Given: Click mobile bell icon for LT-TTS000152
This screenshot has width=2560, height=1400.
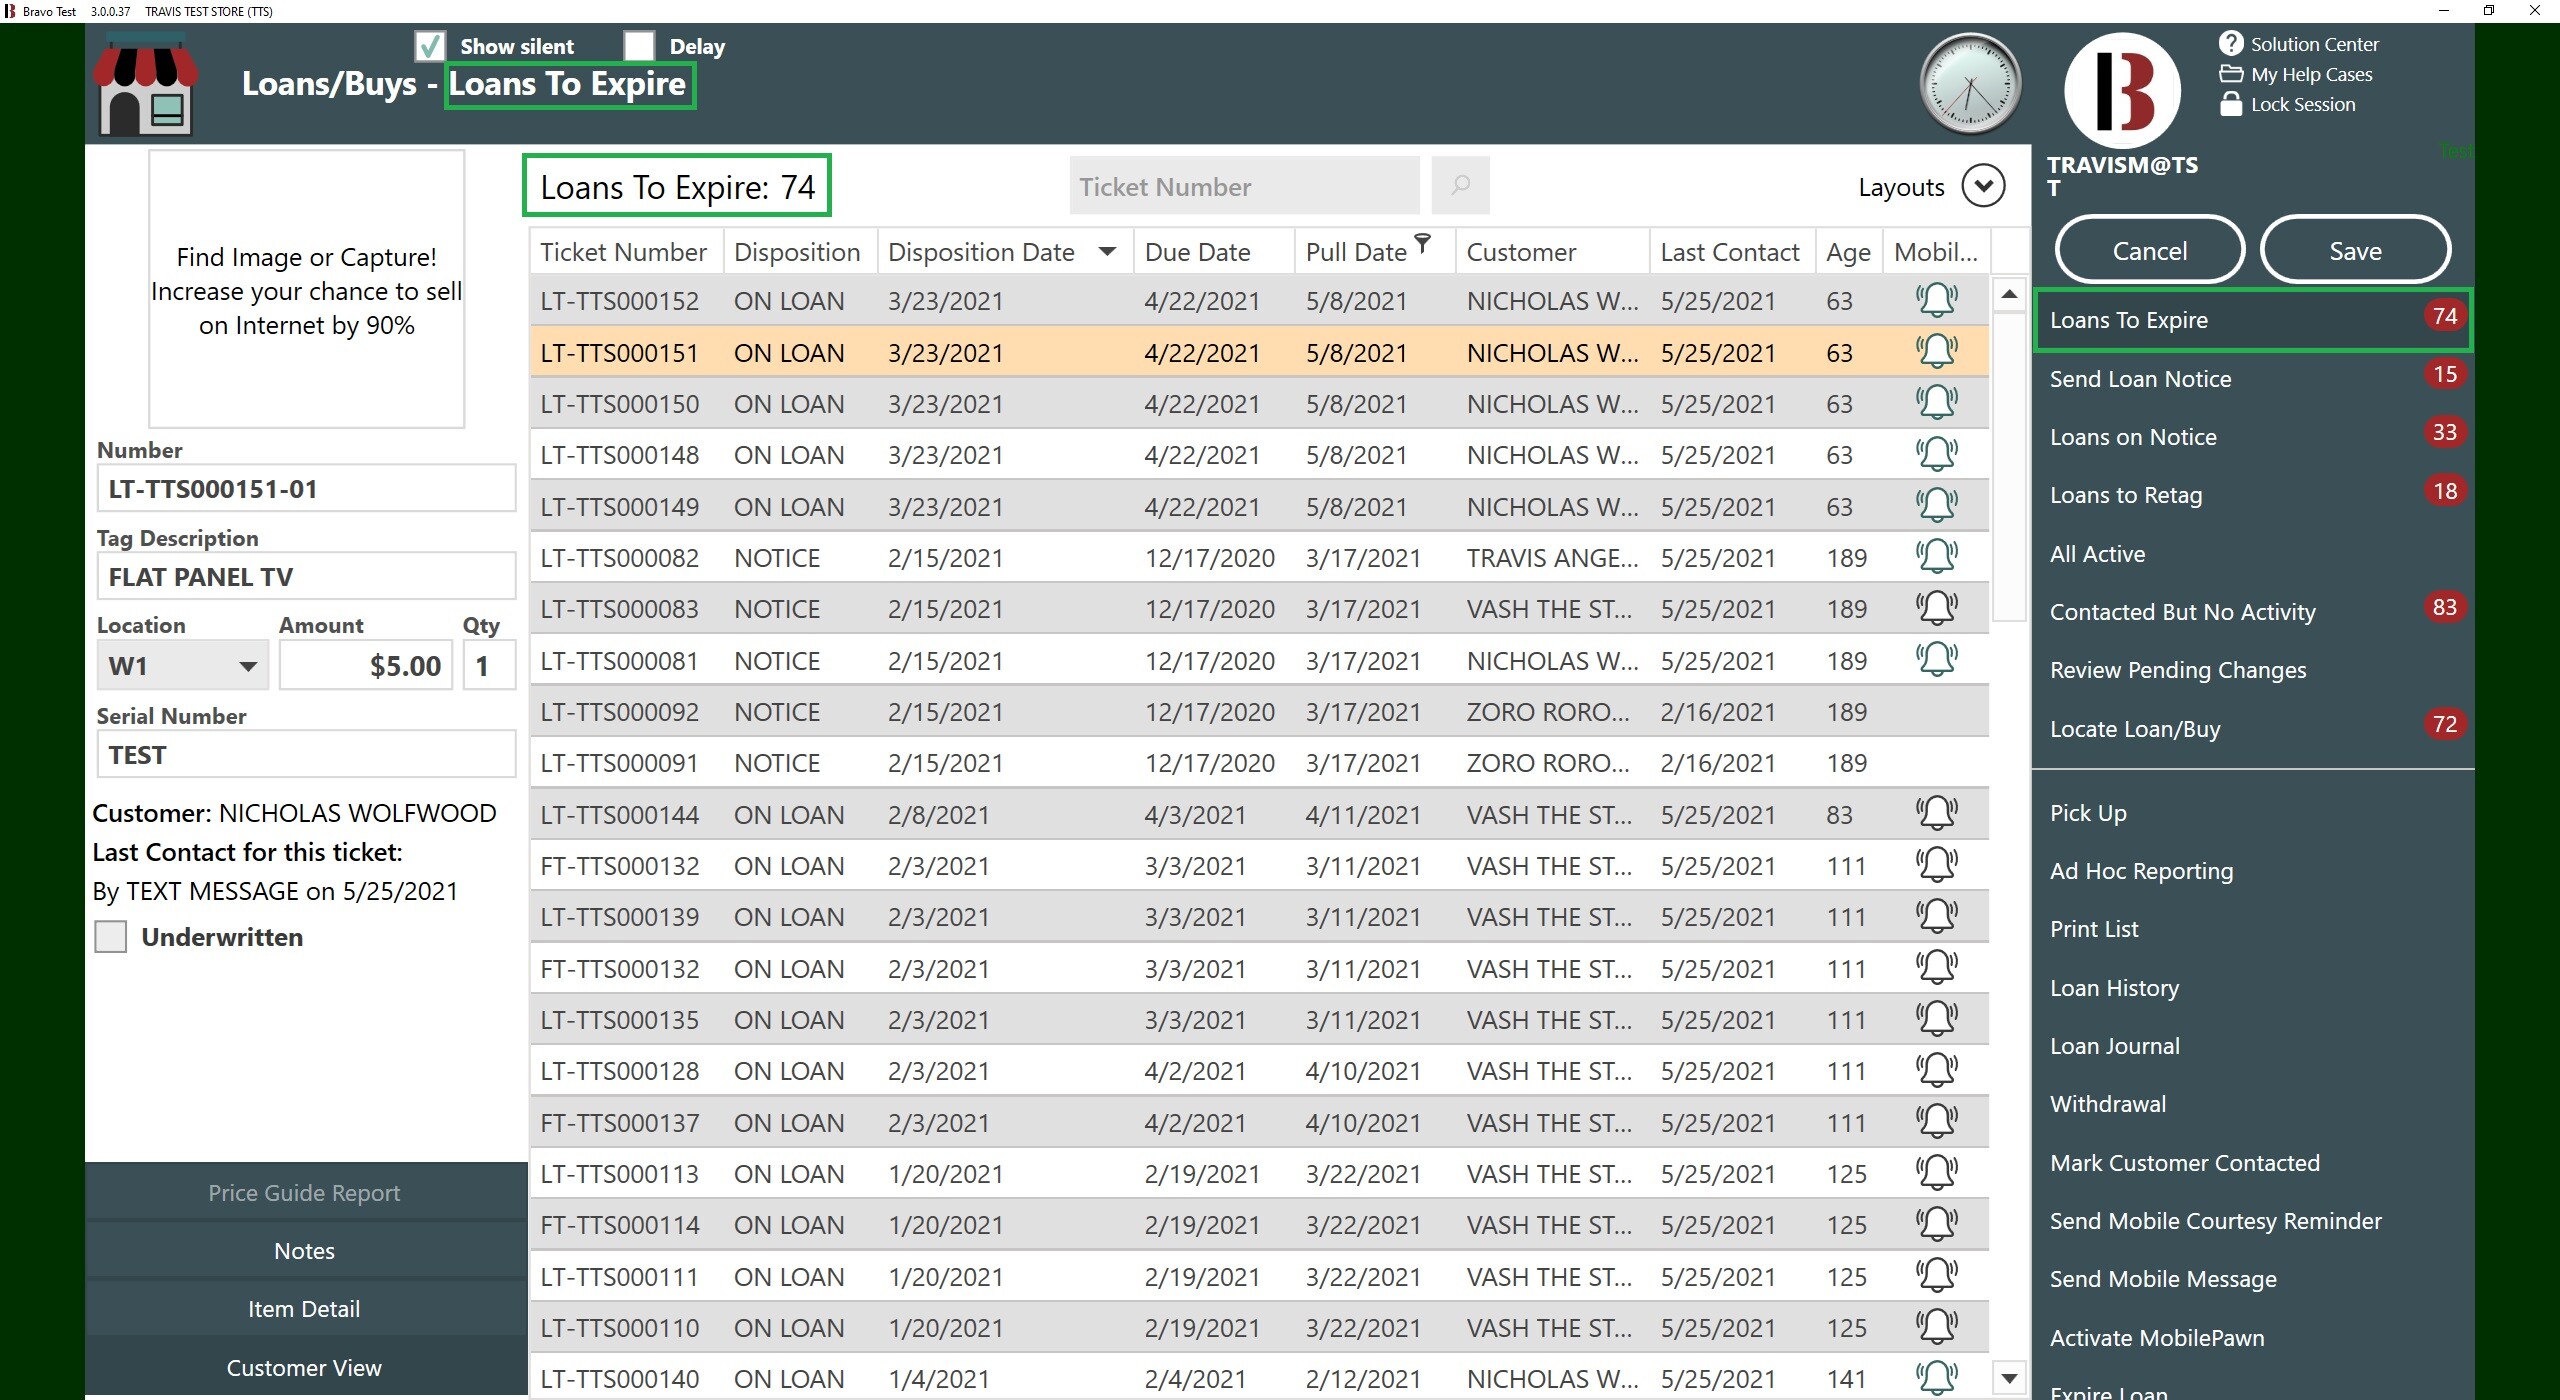Looking at the screenshot, I should pyautogui.click(x=1936, y=299).
